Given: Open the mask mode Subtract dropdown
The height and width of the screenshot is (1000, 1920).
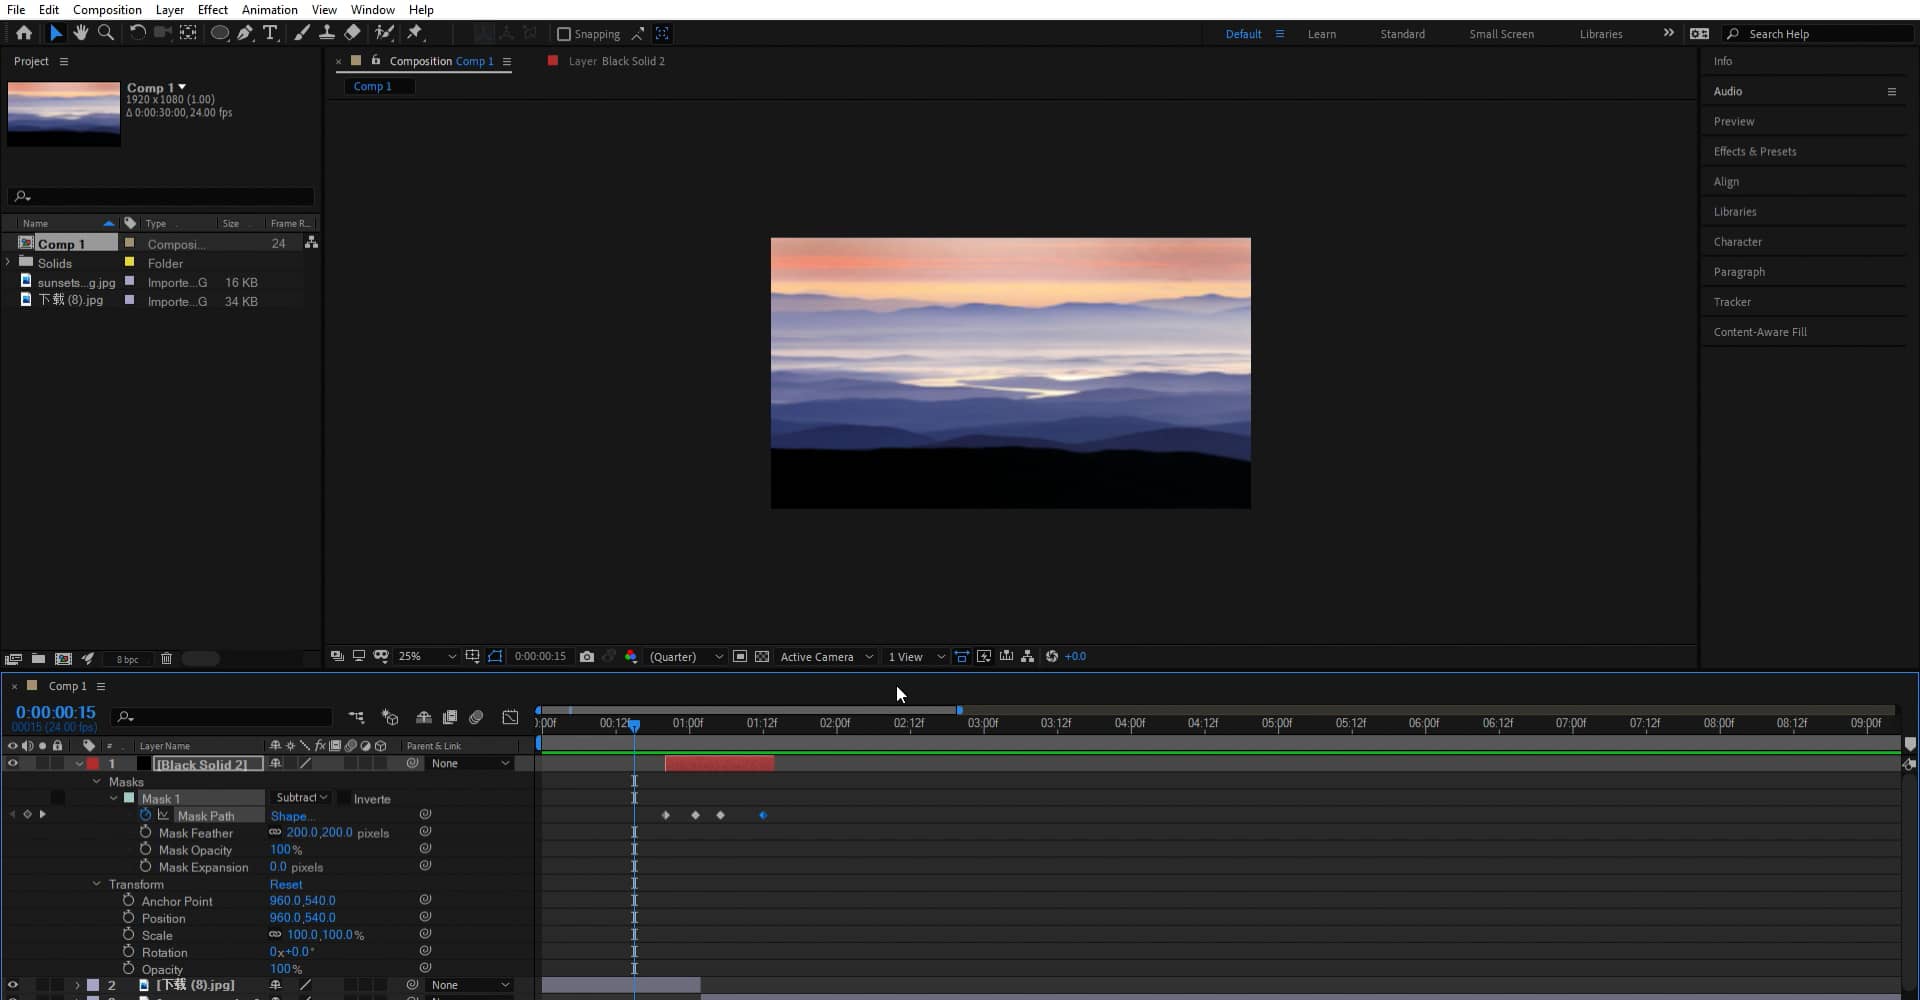Looking at the screenshot, I should [300, 798].
